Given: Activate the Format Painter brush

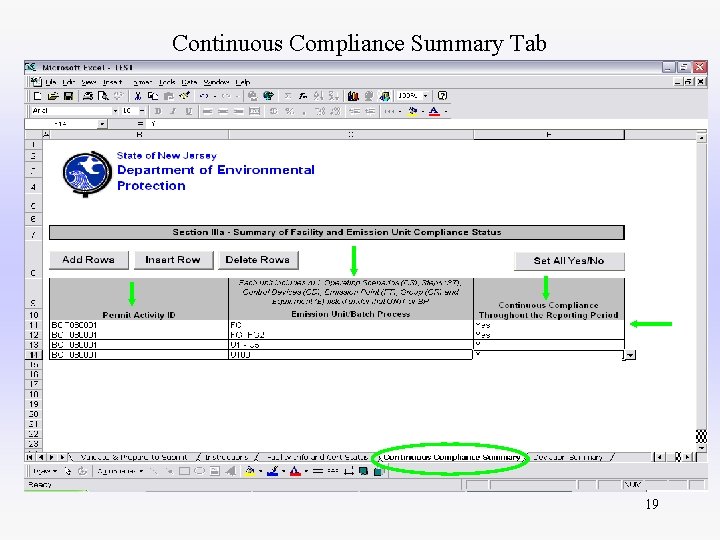Looking at the screenshot, I should pyautogui.click(x=185, y=96).
